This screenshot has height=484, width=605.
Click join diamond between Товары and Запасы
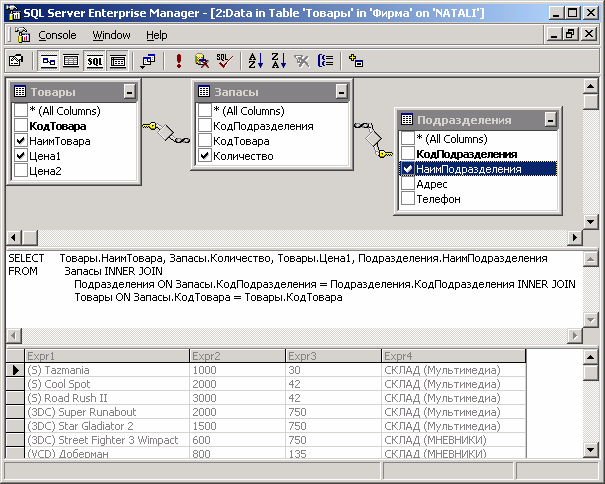click(166, 132)
